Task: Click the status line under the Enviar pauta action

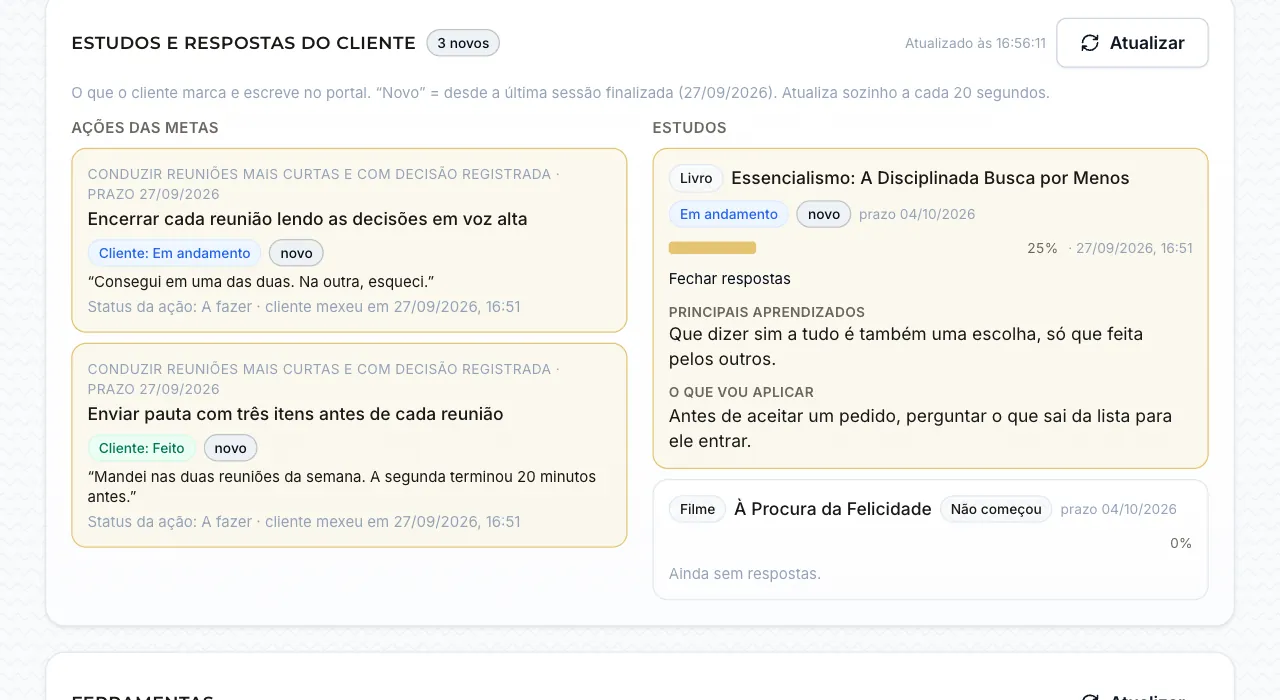Action: coord(304,522)
